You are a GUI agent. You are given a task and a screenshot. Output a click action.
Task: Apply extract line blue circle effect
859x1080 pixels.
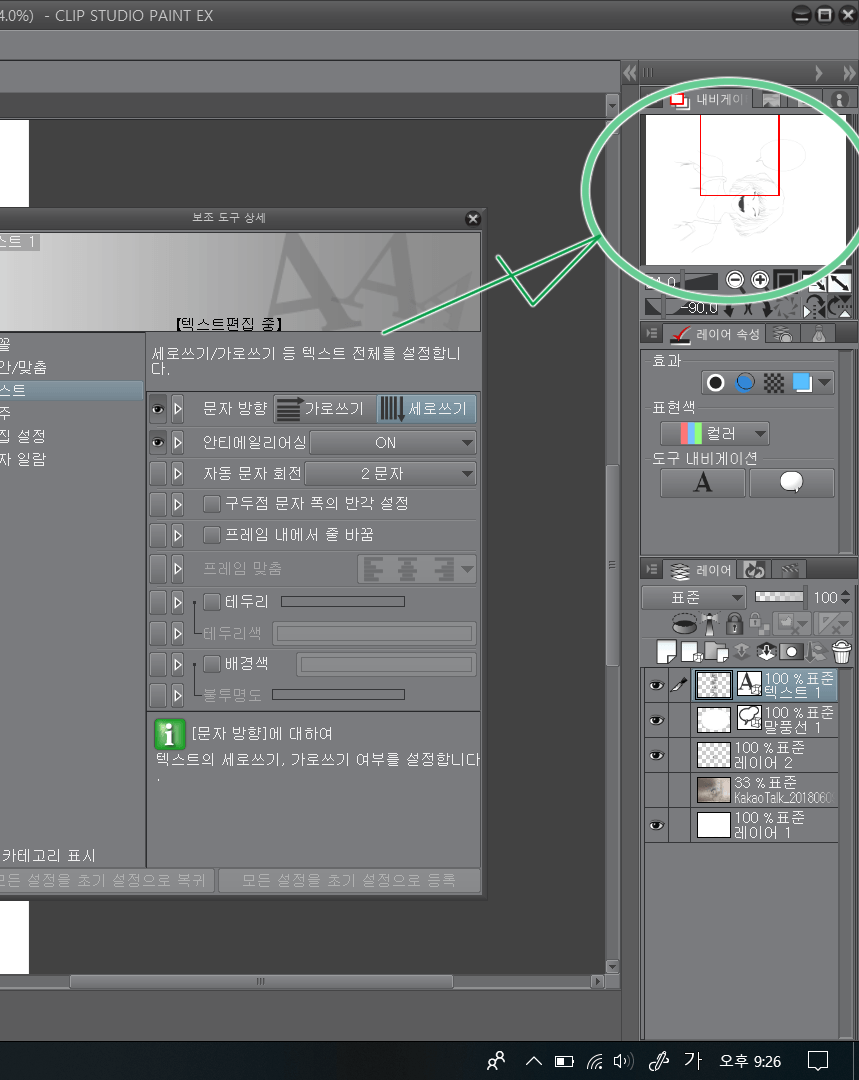pyautogui.click(x=745, y=383)
